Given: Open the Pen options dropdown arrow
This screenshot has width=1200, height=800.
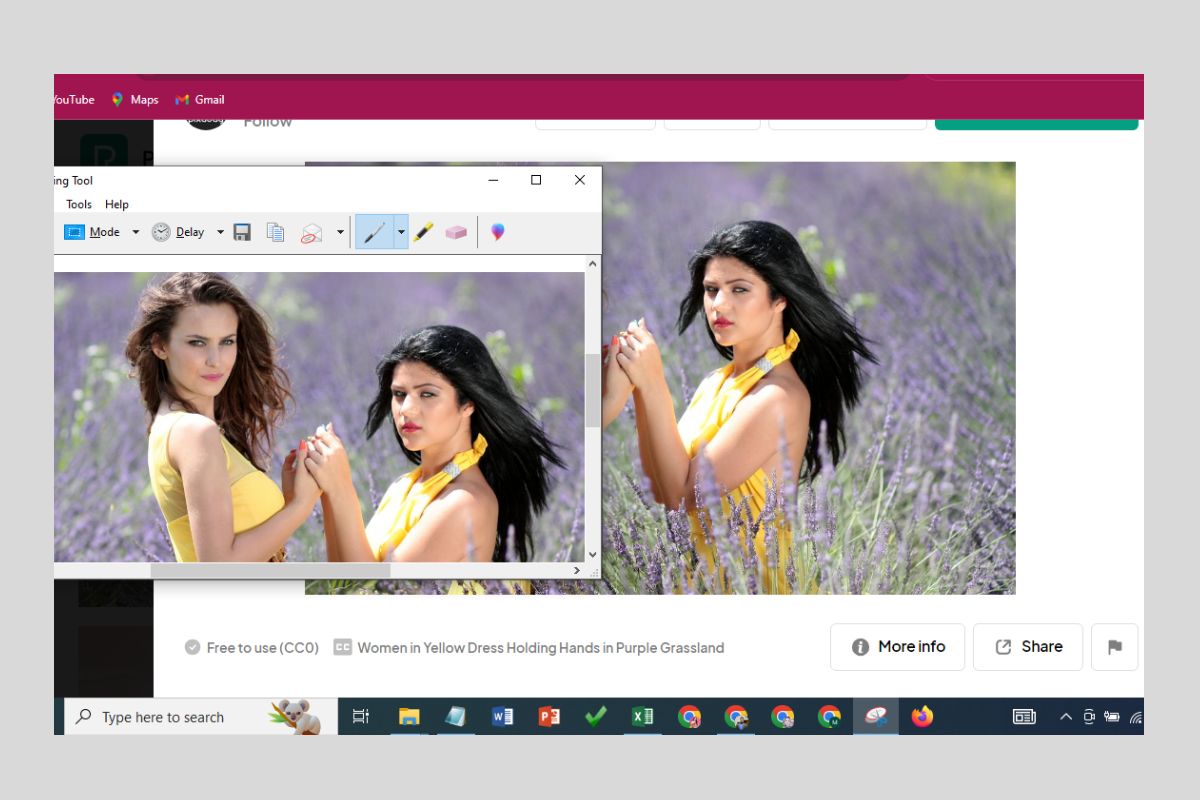Looking at the screenshot, I should click(401, 232).
